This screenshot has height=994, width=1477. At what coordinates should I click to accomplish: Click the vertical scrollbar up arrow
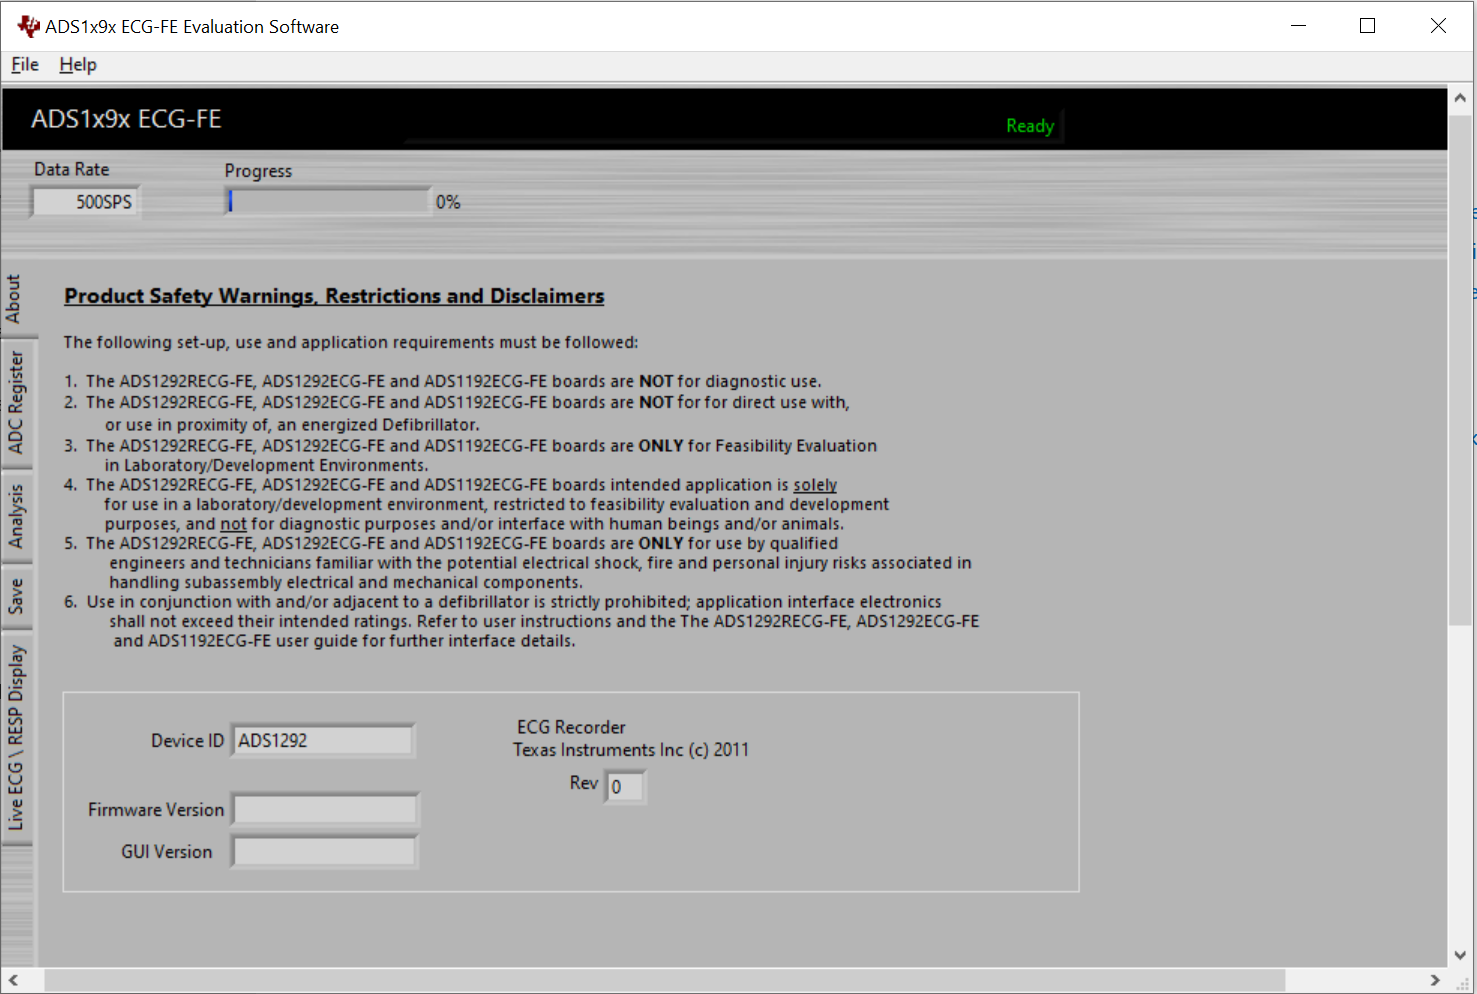click(x=1460, y=98)
